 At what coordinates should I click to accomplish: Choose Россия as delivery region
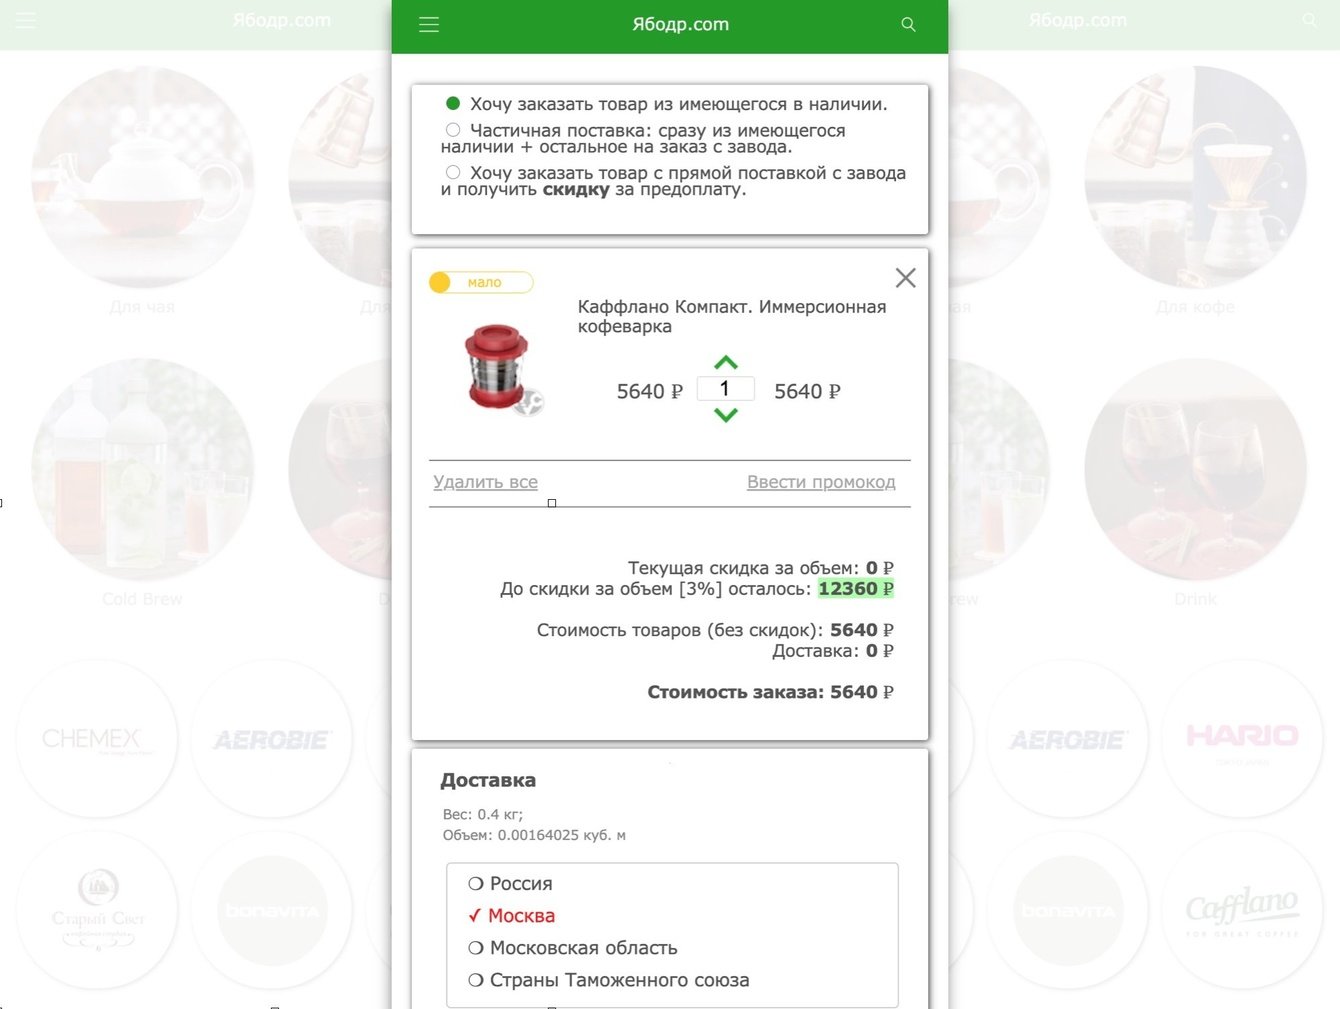click(x=510, y=884)
